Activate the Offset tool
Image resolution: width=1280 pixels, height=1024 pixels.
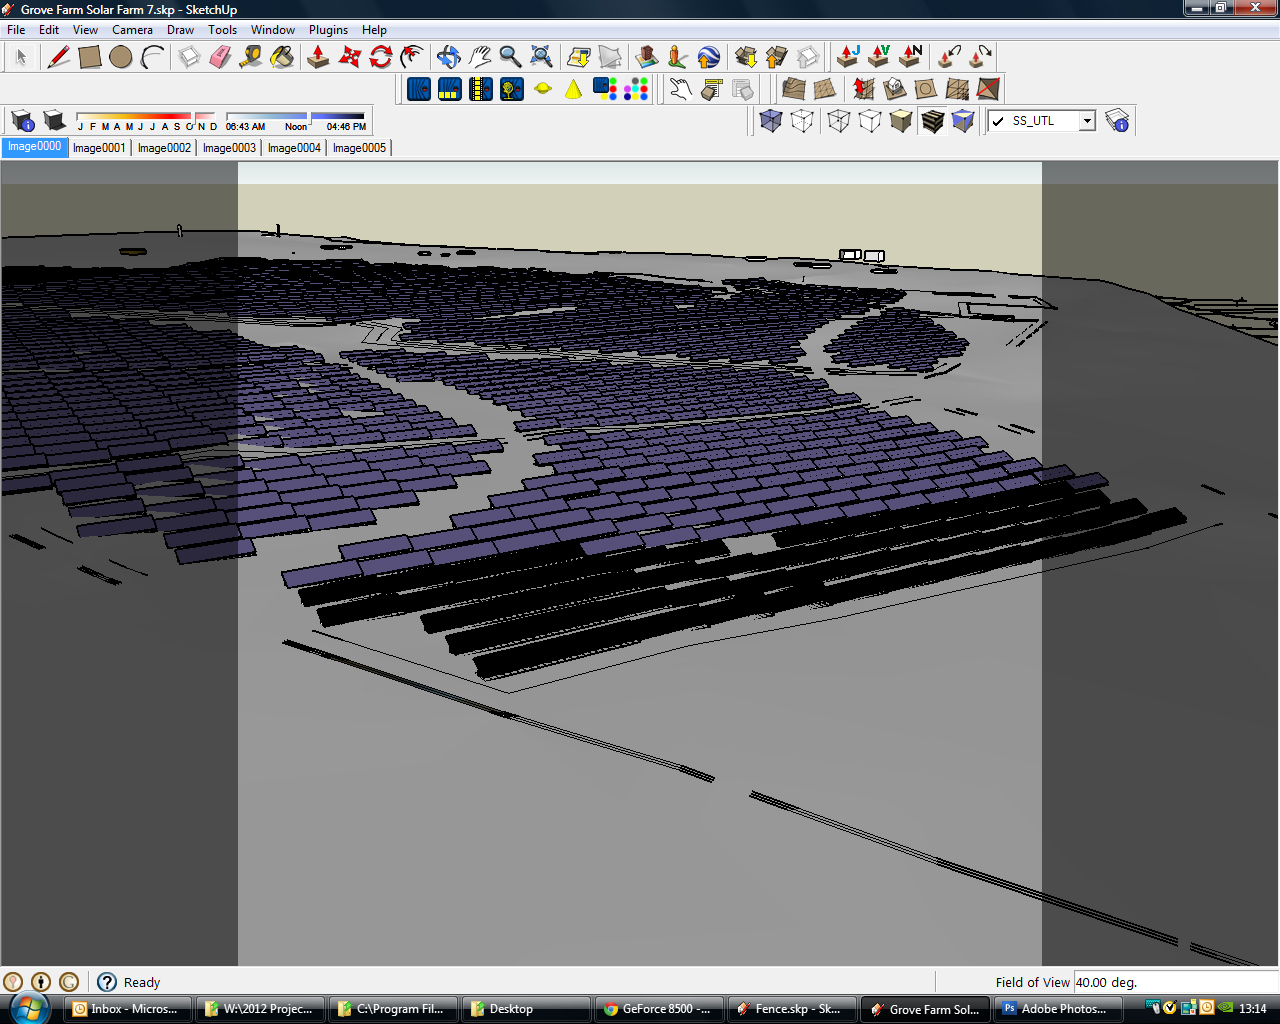[411, 57]
